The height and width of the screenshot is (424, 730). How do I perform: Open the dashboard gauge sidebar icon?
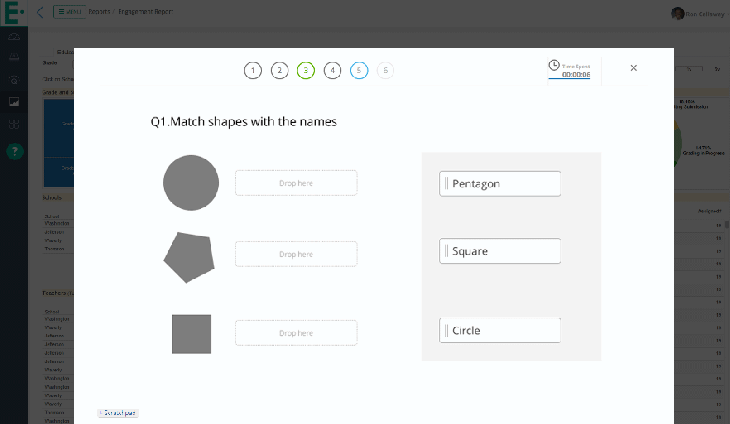pos(14,36)
